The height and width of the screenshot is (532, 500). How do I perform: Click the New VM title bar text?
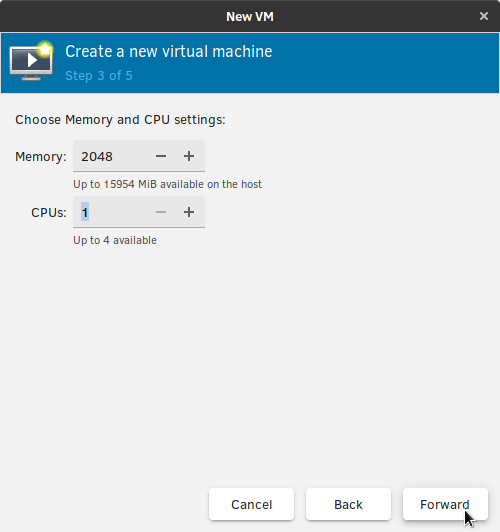250,17
